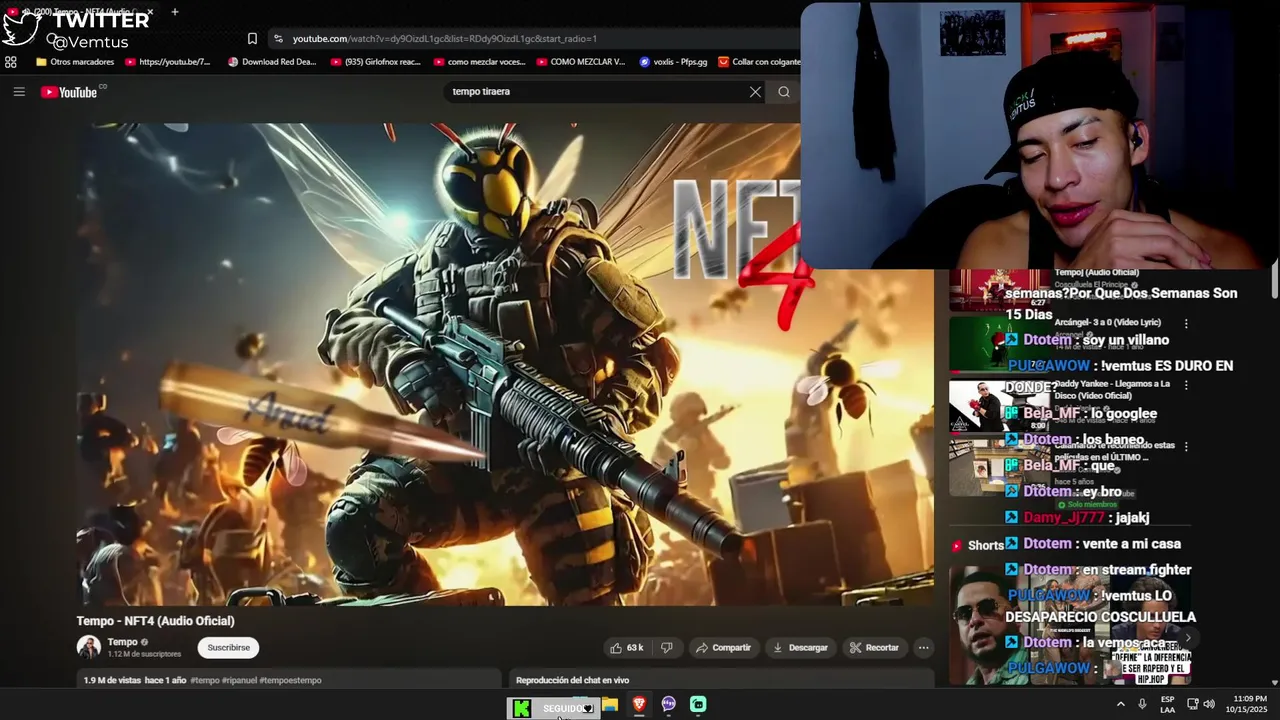The height and width of the screenshot is (720, 1280).
Task: Open the 'voxlis - Pfps.gg' bookmark
Action: tap(673, 62)
